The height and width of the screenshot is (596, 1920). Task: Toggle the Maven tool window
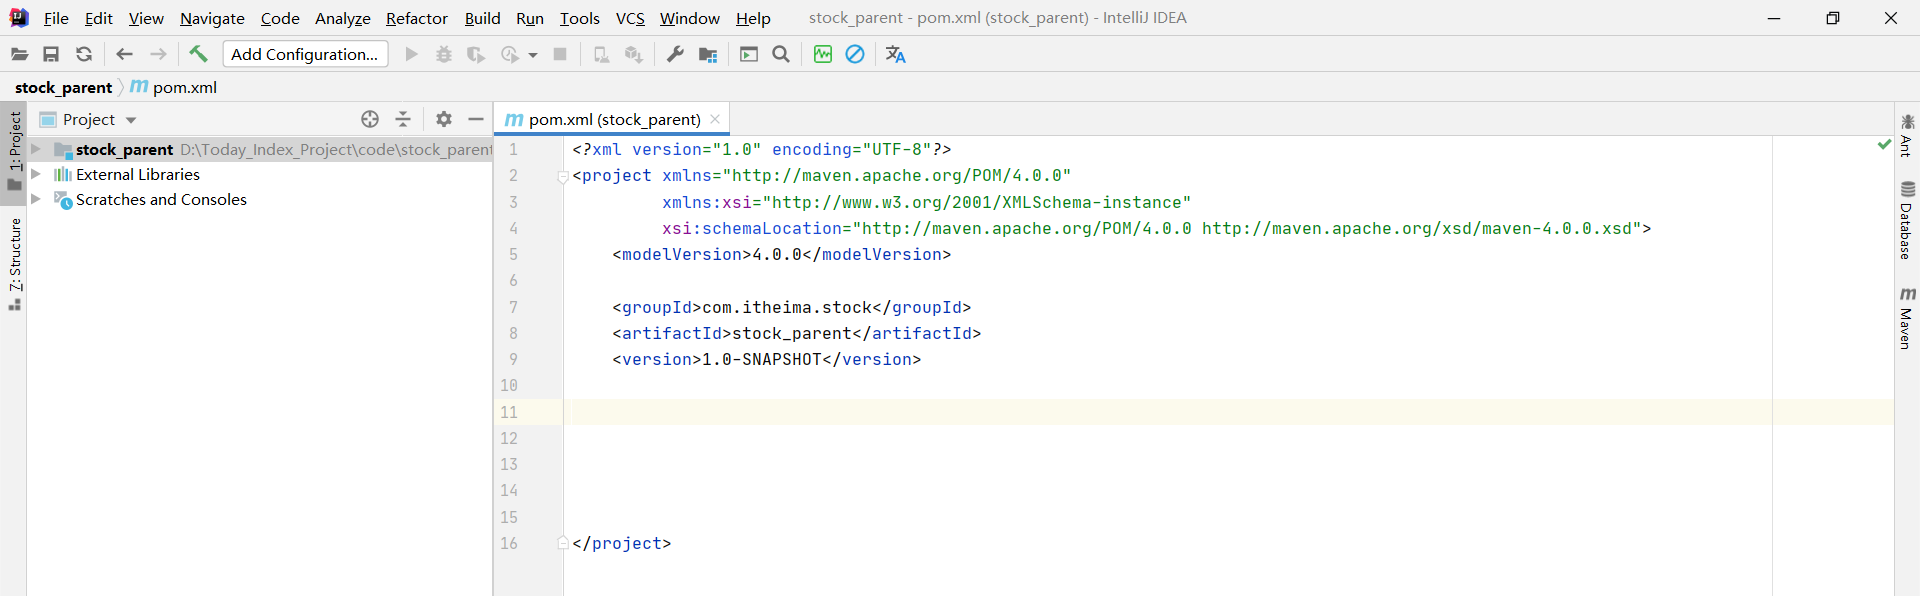point(1906,318)
